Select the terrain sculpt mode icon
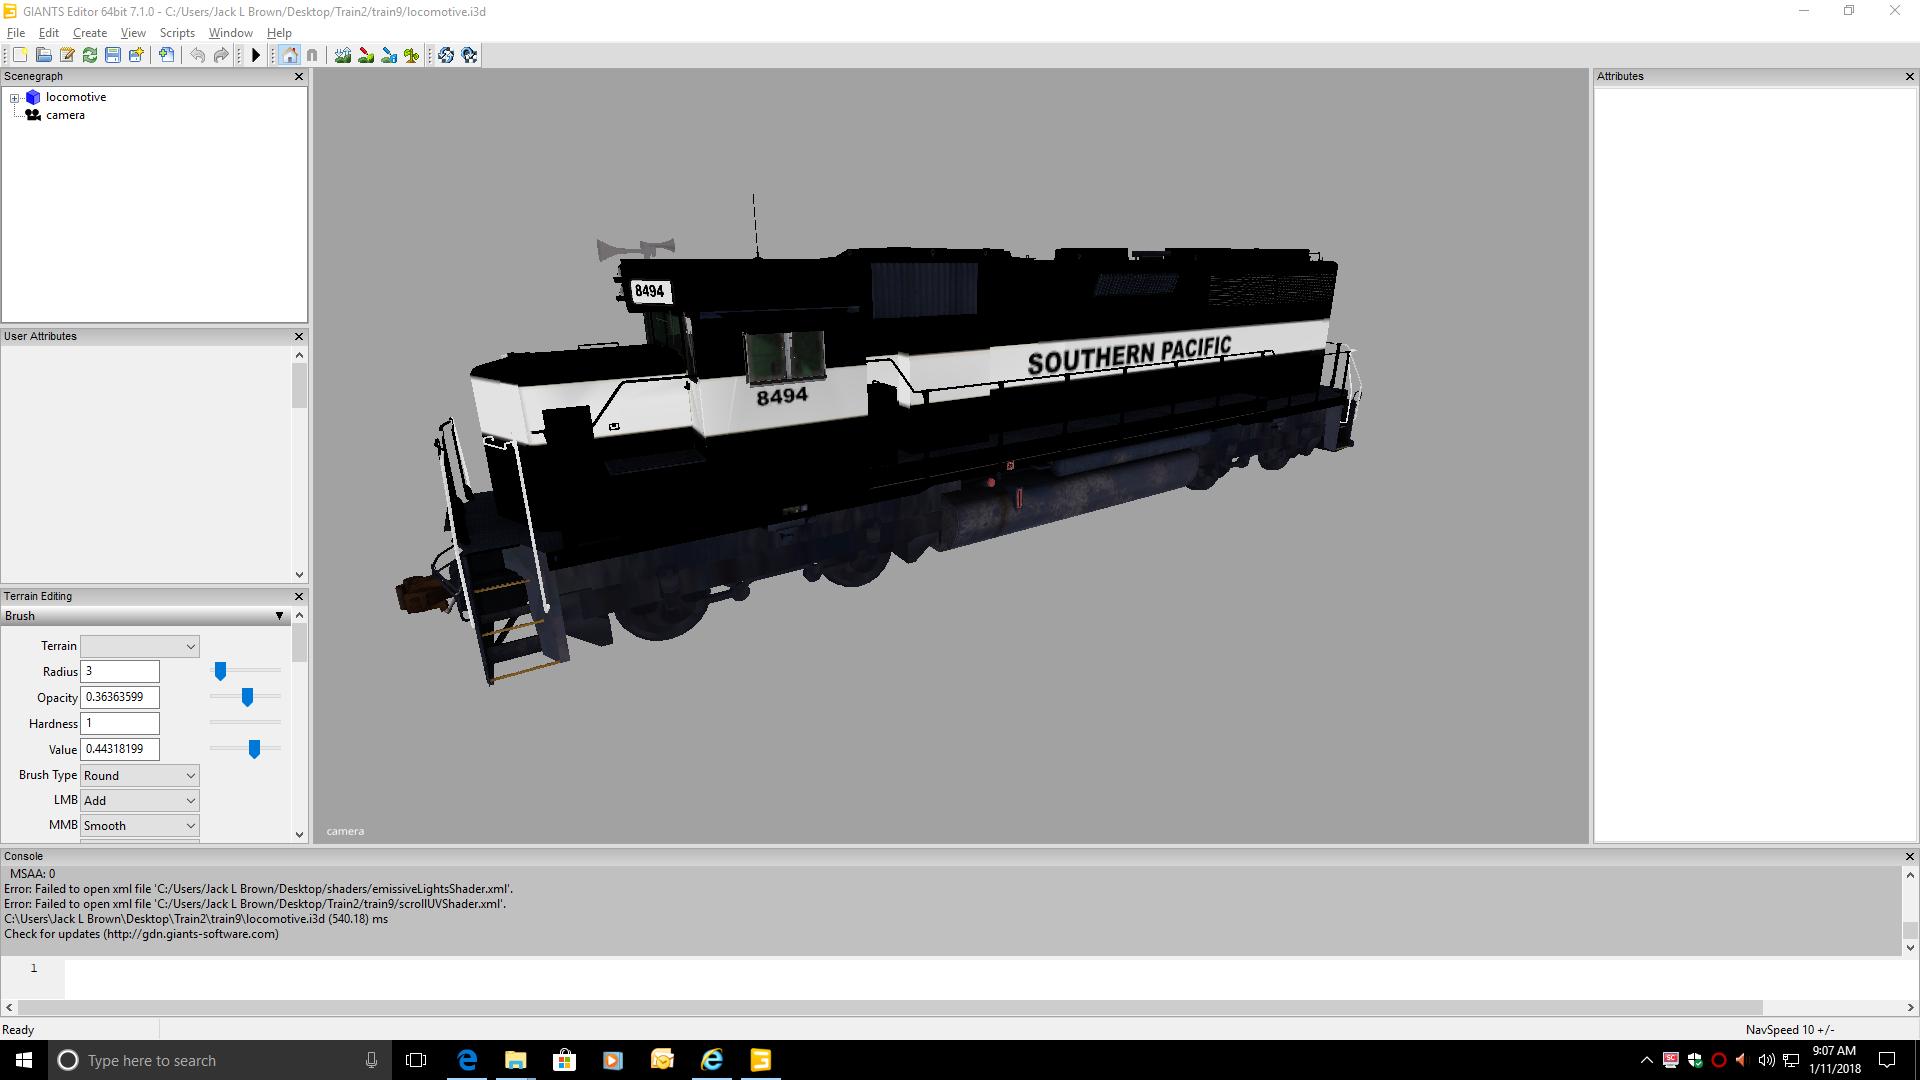The image size is (1920, 1080). pyautogui.click(x=343, y=56)
